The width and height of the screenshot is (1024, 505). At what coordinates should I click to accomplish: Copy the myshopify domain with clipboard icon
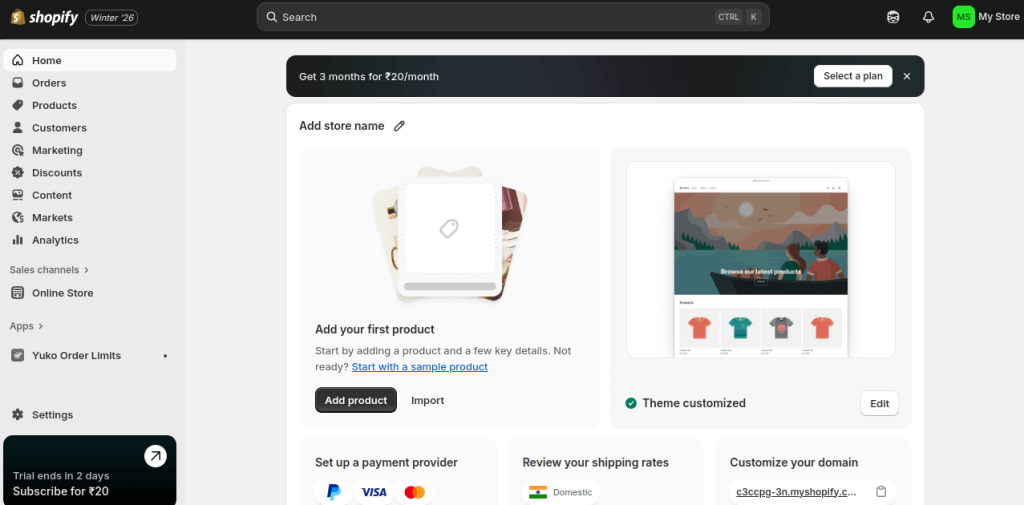881,492
